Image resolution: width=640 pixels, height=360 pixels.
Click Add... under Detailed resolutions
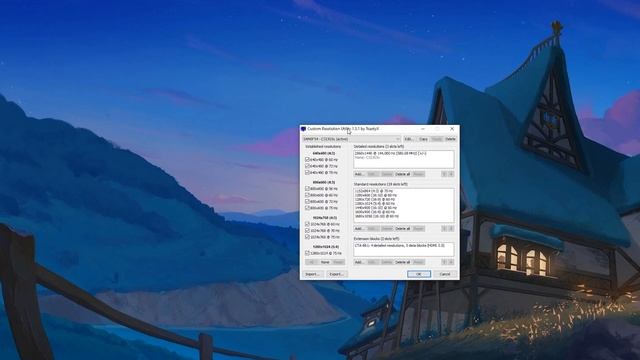(359, 174)
